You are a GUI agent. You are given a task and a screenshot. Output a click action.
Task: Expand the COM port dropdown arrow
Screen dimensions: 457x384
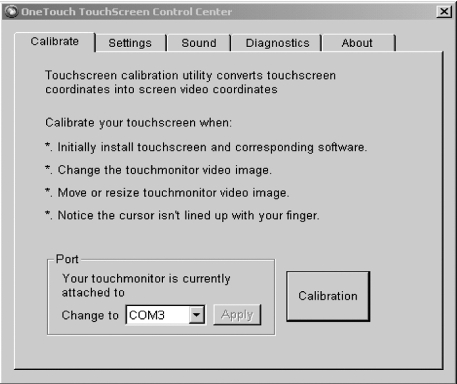[x=197, y=315]
